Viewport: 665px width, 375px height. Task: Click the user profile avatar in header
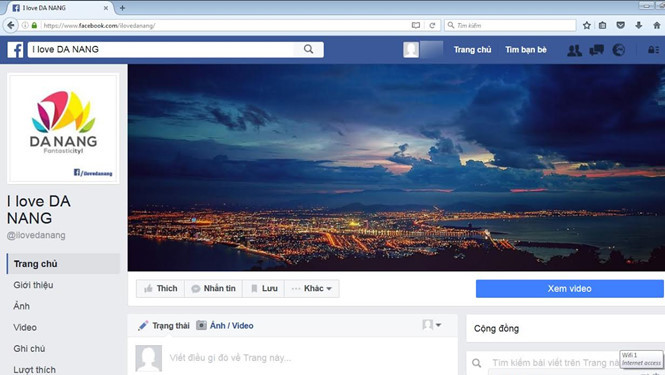[411, 50]
